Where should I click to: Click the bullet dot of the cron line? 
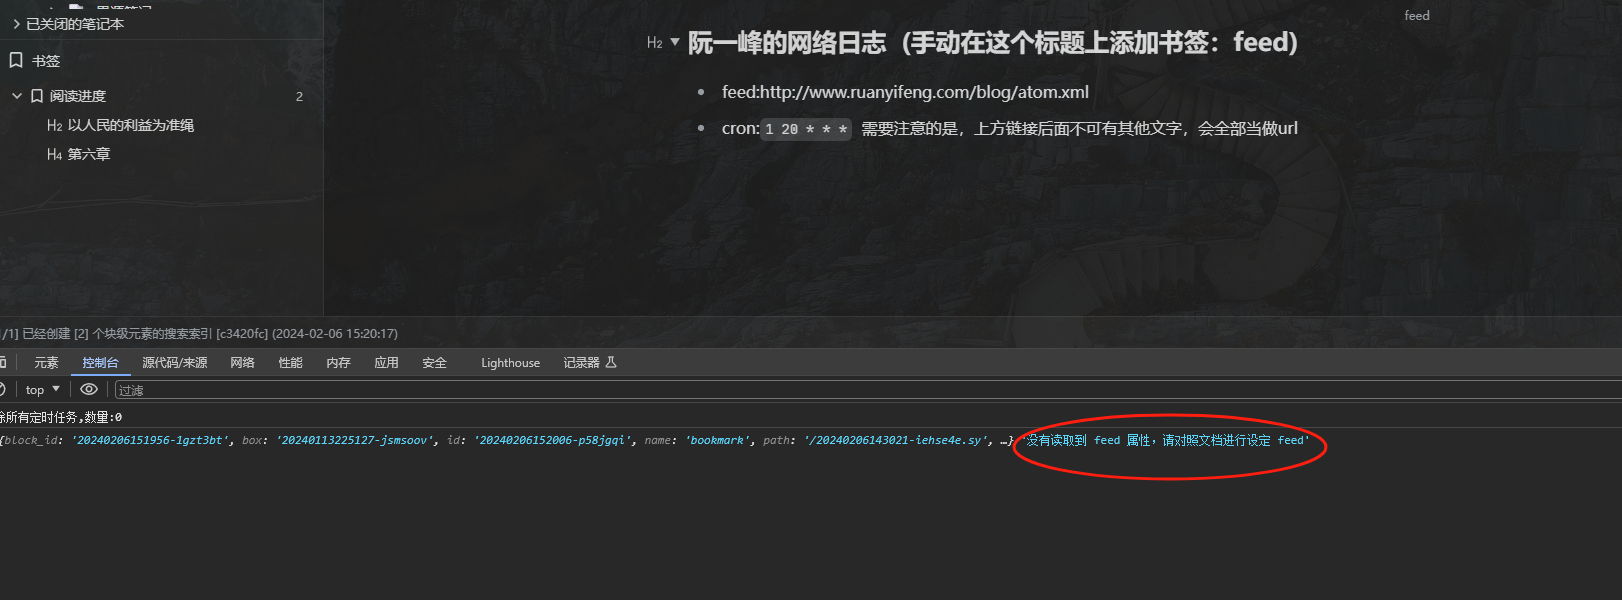pos(701,128)
